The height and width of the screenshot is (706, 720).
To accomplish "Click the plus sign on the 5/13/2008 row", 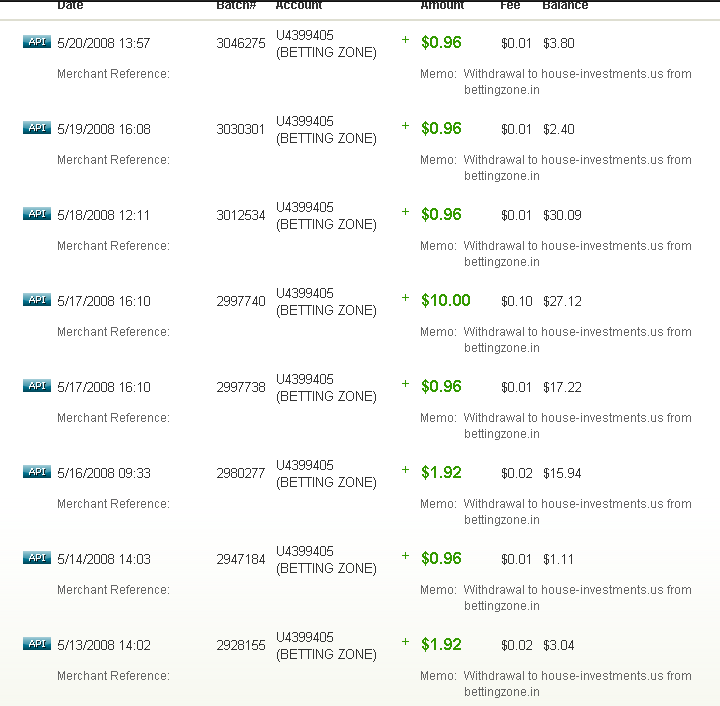I will tap(405, 642).
